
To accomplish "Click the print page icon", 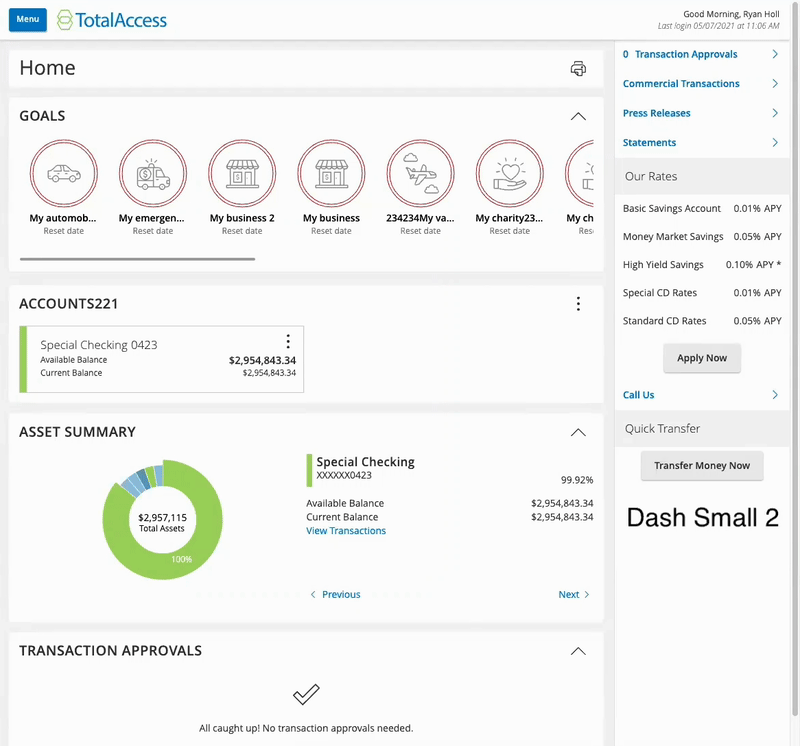I will pos(578,69).
